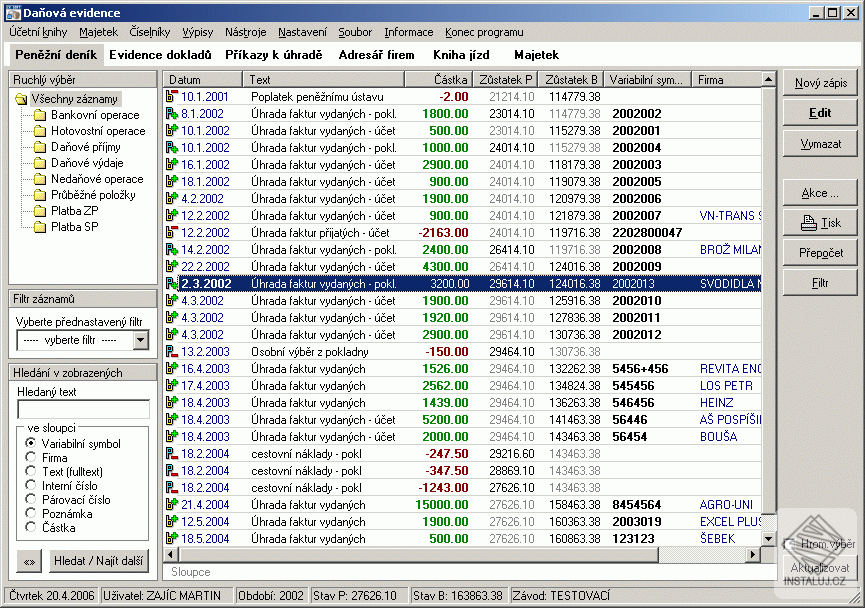Switch to the Kniha jízd tab
The width and height of the screenshot is (865, 608).
click(461, 55)
